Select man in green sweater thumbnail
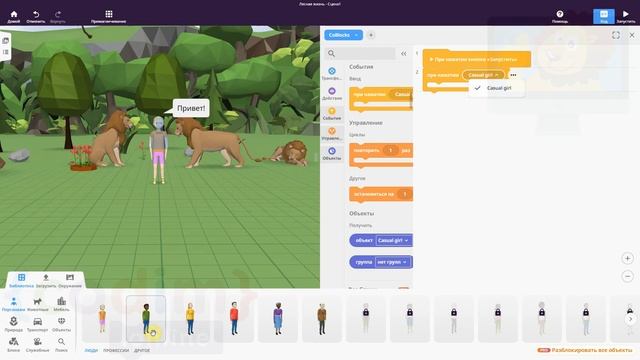640x360 pixels. point(146,319)
